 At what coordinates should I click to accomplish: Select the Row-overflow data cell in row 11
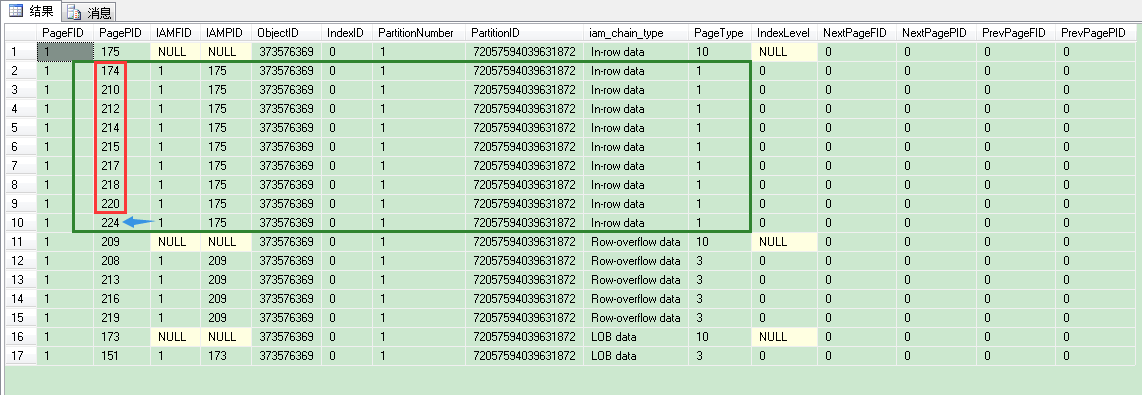[637, 242]
